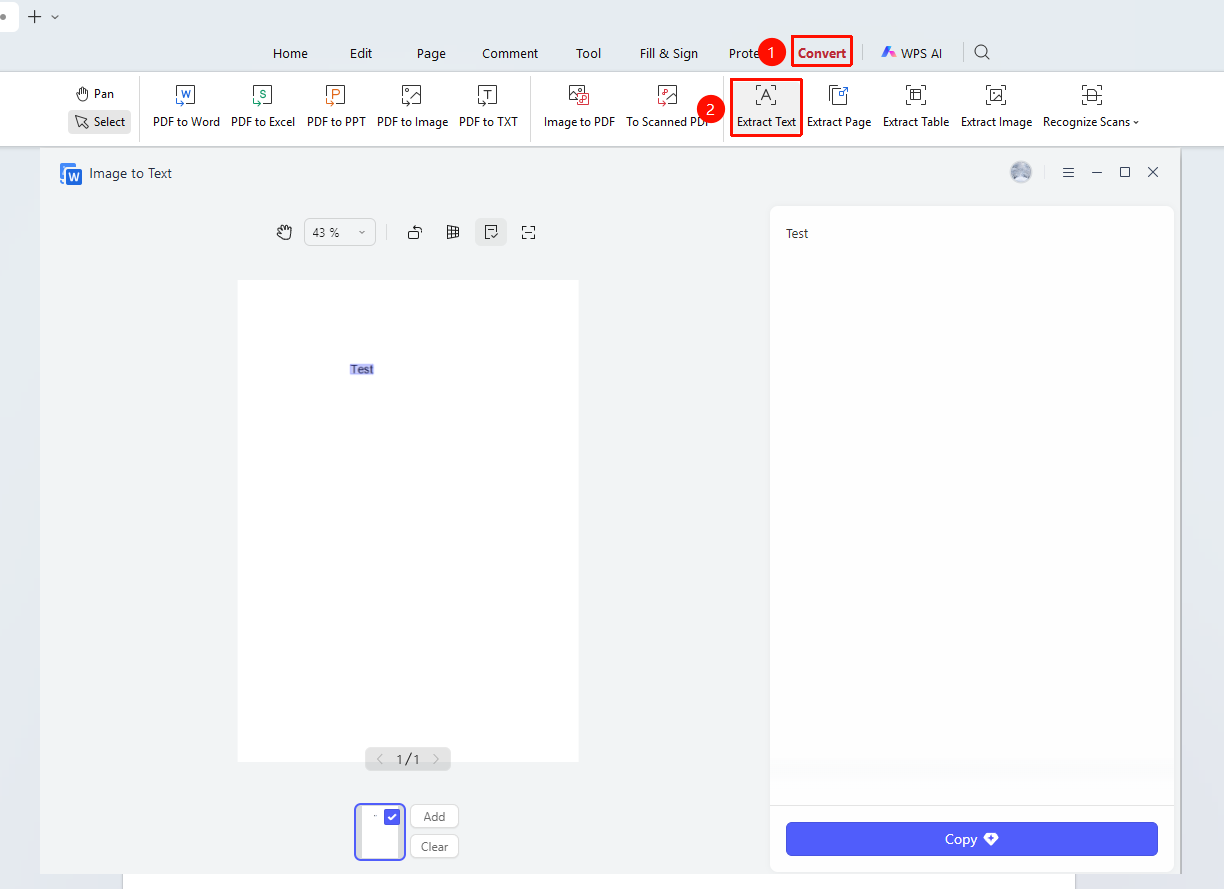The image size is (1224, 889).
Task: Click the Add button beside the thumbnail
Action: tap(434, 816)
